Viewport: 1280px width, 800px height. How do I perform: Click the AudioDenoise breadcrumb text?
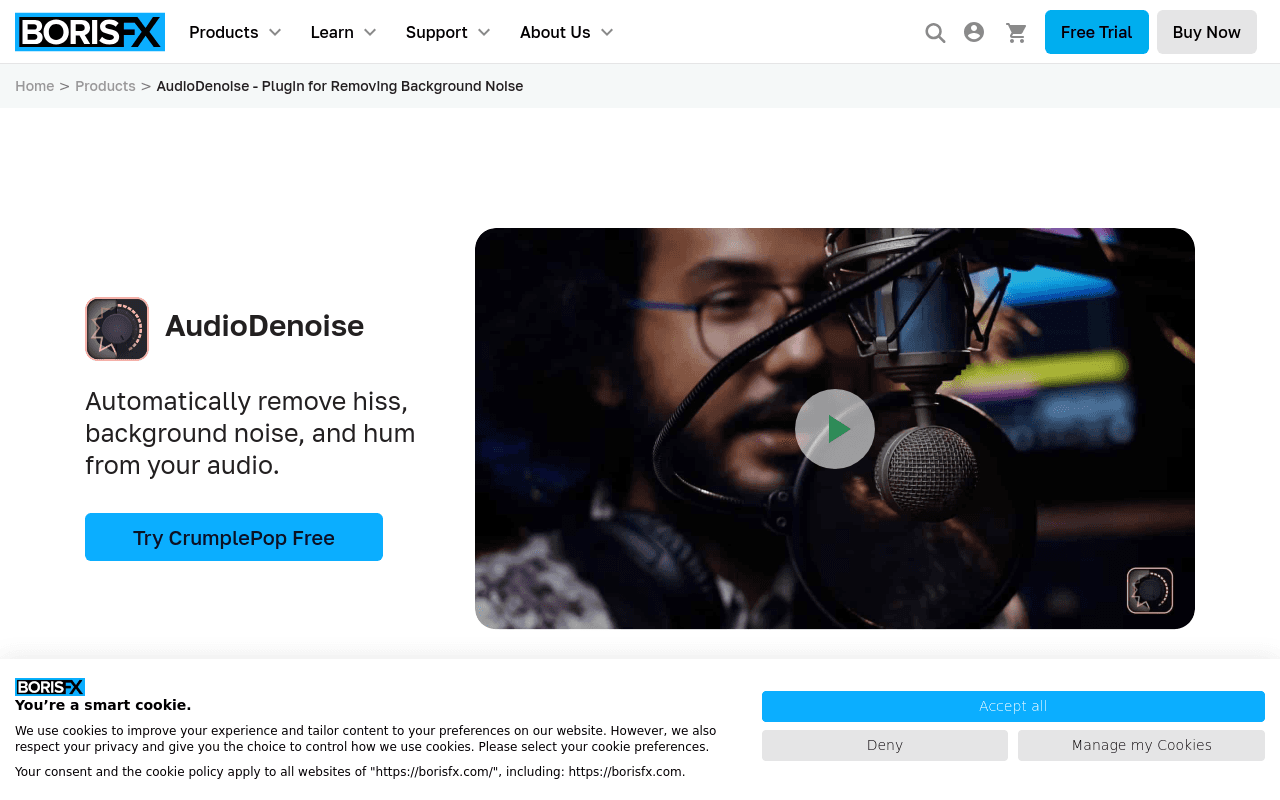(340, 86)
